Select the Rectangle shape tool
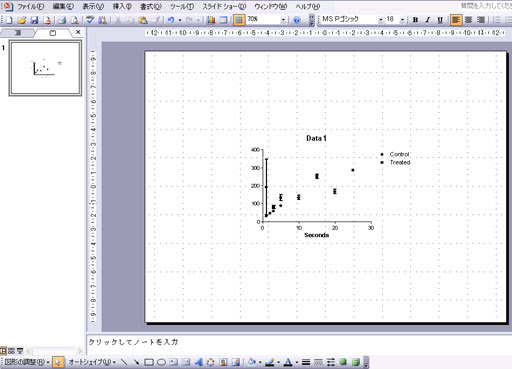 149,362
